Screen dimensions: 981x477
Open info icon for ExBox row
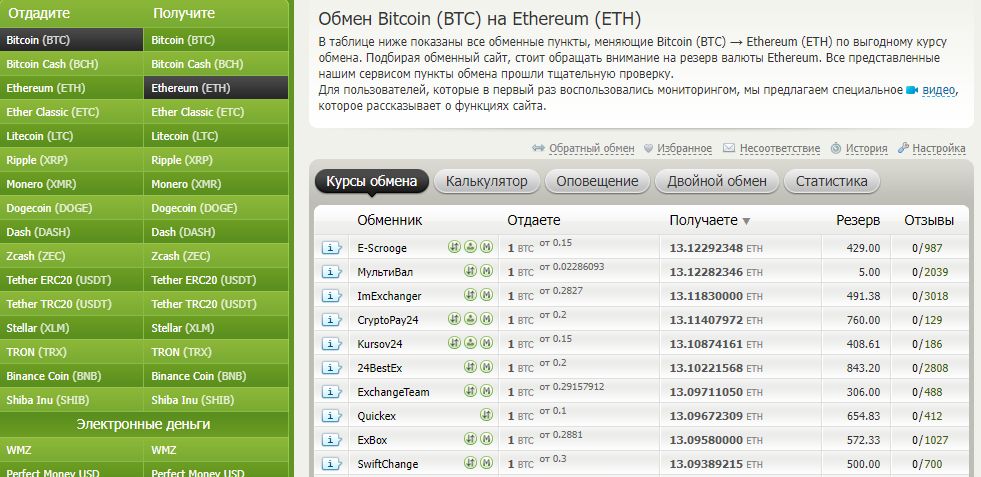click(332, 439)
